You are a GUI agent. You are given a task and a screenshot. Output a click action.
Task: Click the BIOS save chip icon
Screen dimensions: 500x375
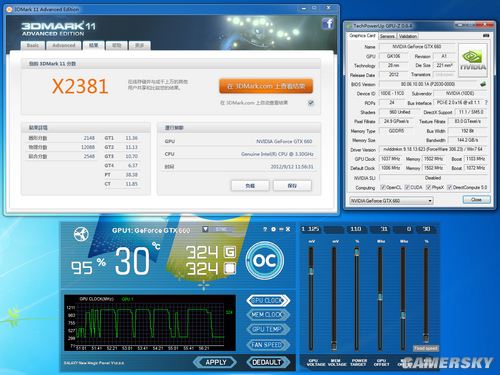(483, 84)
